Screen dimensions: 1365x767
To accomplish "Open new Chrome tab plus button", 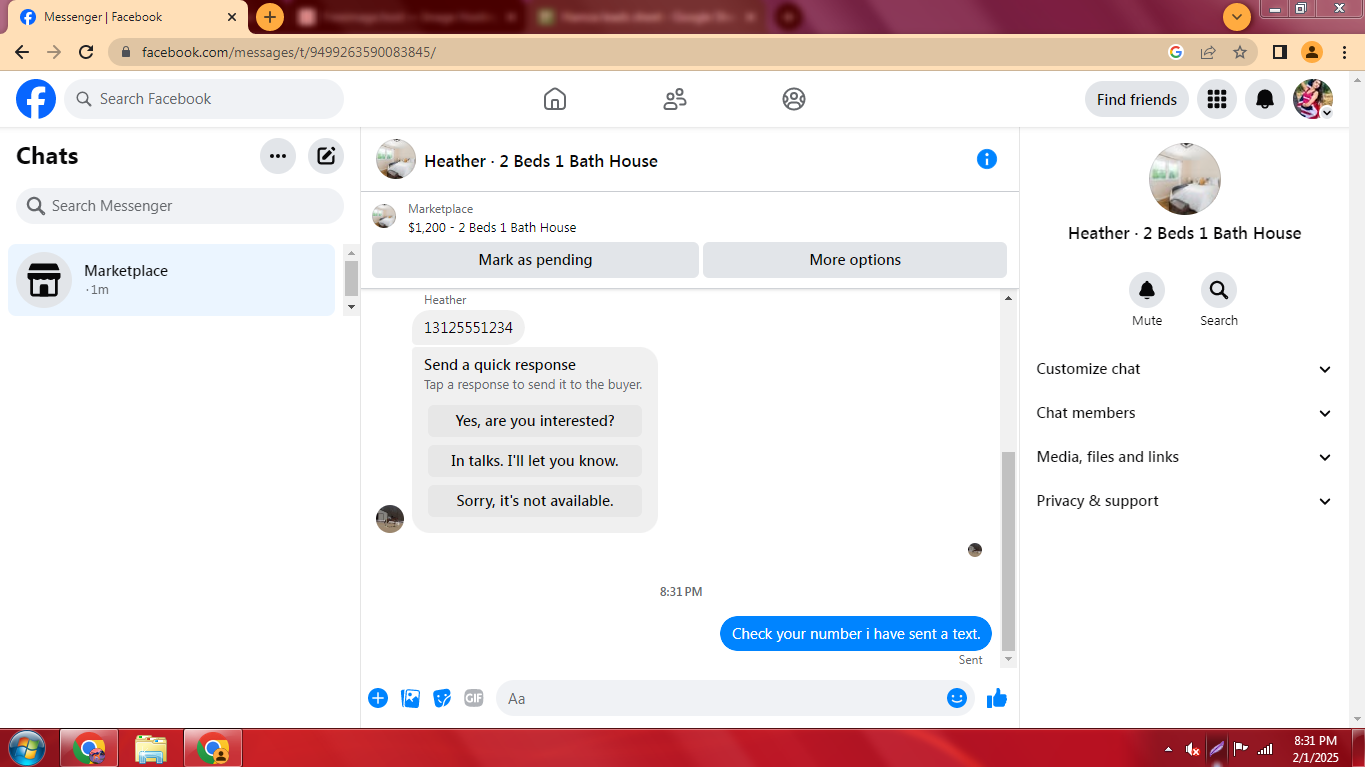I will (270, 17).
